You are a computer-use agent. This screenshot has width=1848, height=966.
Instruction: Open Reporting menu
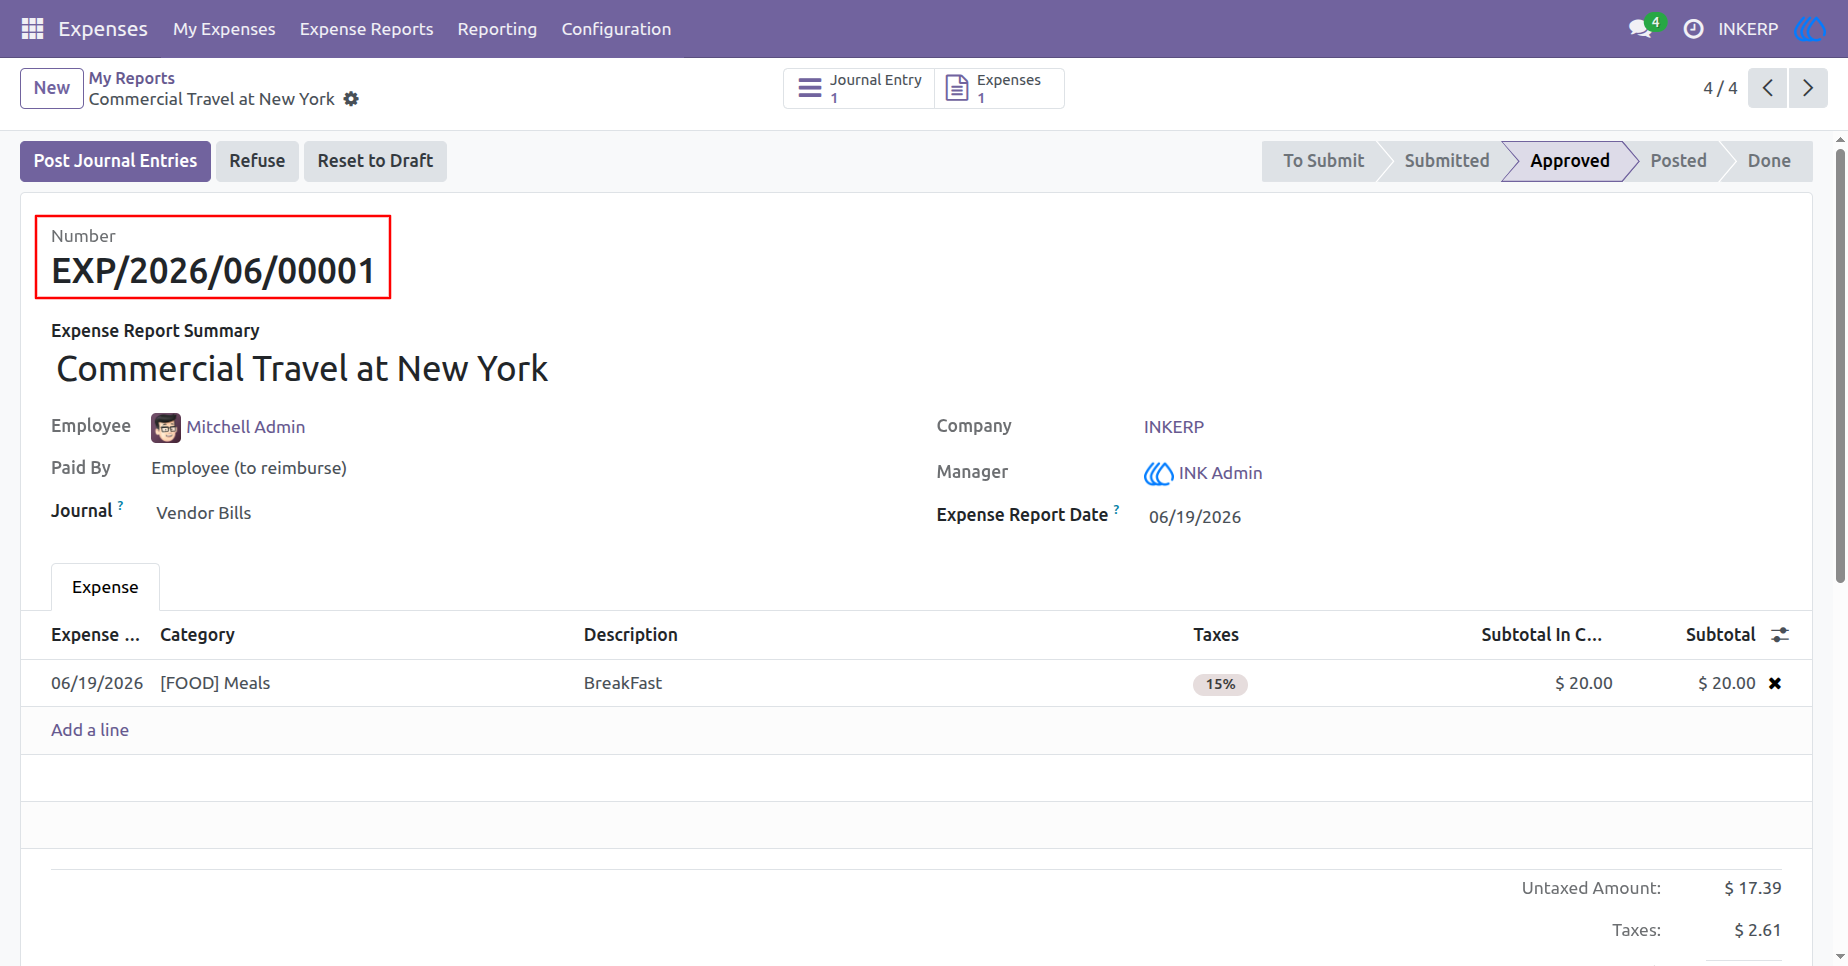tap(497, 29)
